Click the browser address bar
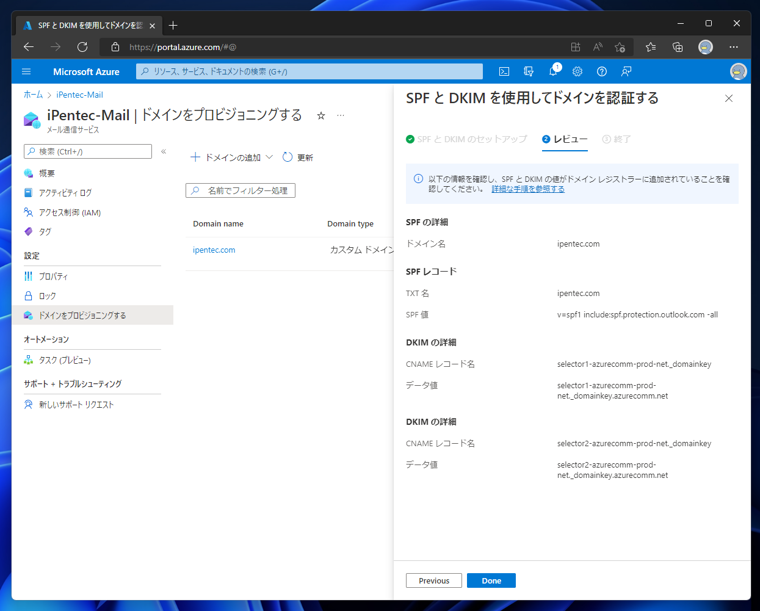The image size is (760, 611). click(x=334, y=47)
